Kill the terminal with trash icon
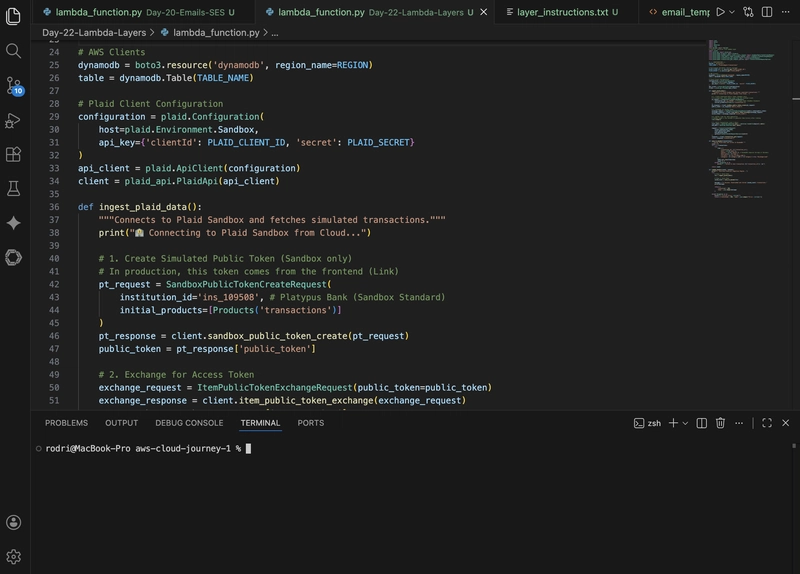The width and height of the screenshot is (800, 574). coord(720,423)
